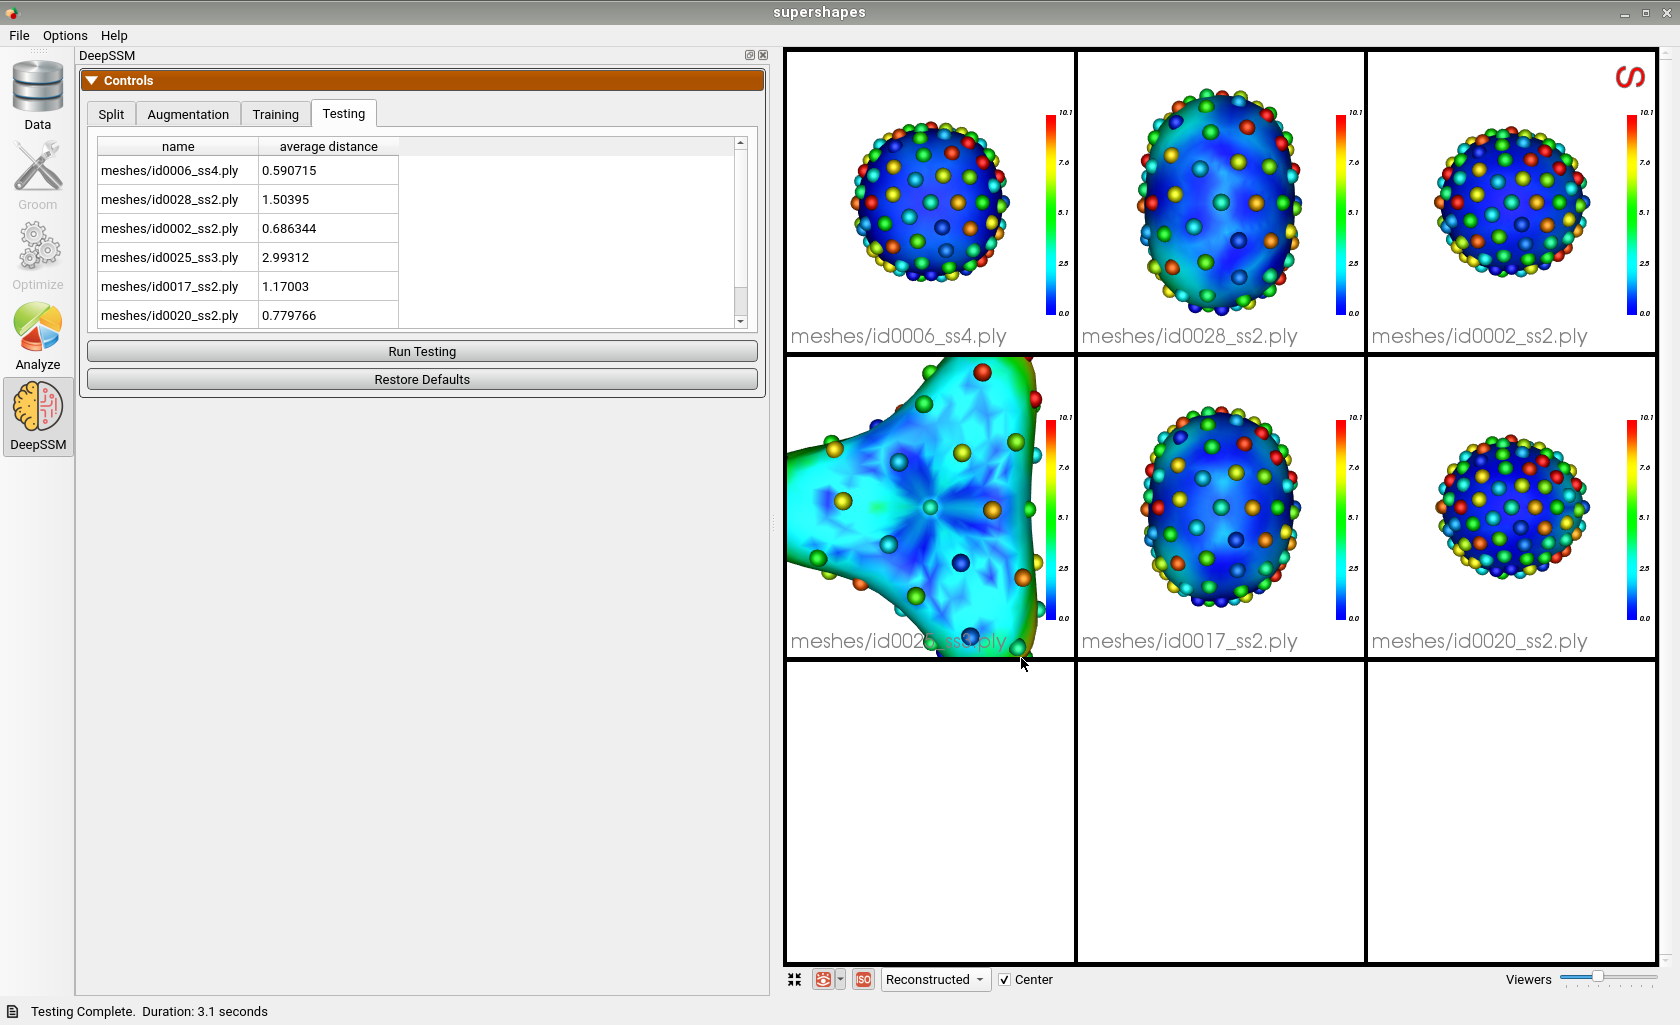Open the Reconstructed display mode dropdown
This screenshot has height=1025, width=1680.
pyautogui.click(x=936, y=980)
